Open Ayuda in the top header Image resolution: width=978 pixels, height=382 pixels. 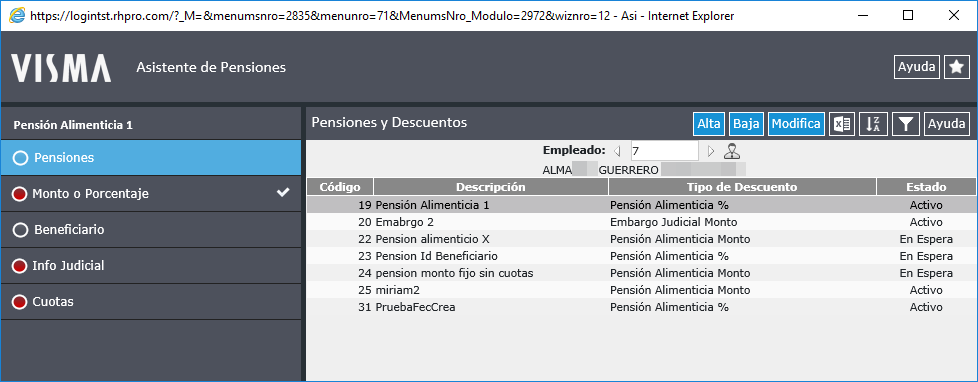917,67
